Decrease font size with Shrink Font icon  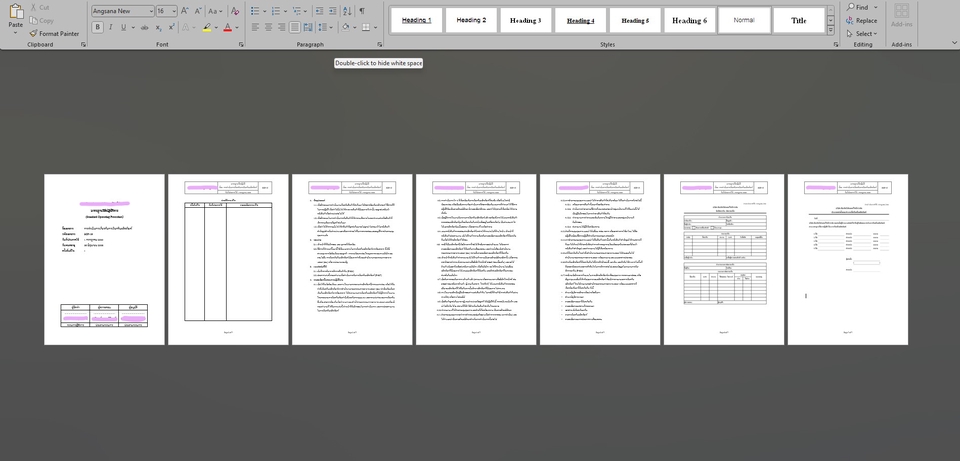pos(198,11)
